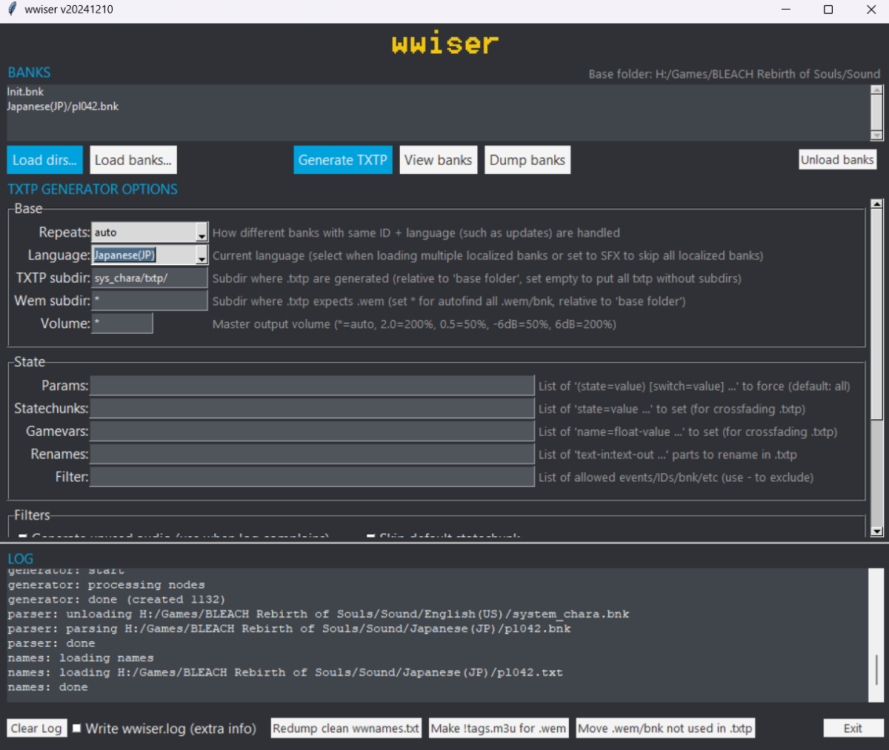Click the Load banks... button
Viewport: 889px width, 750px height.
[x=133, y=160]
